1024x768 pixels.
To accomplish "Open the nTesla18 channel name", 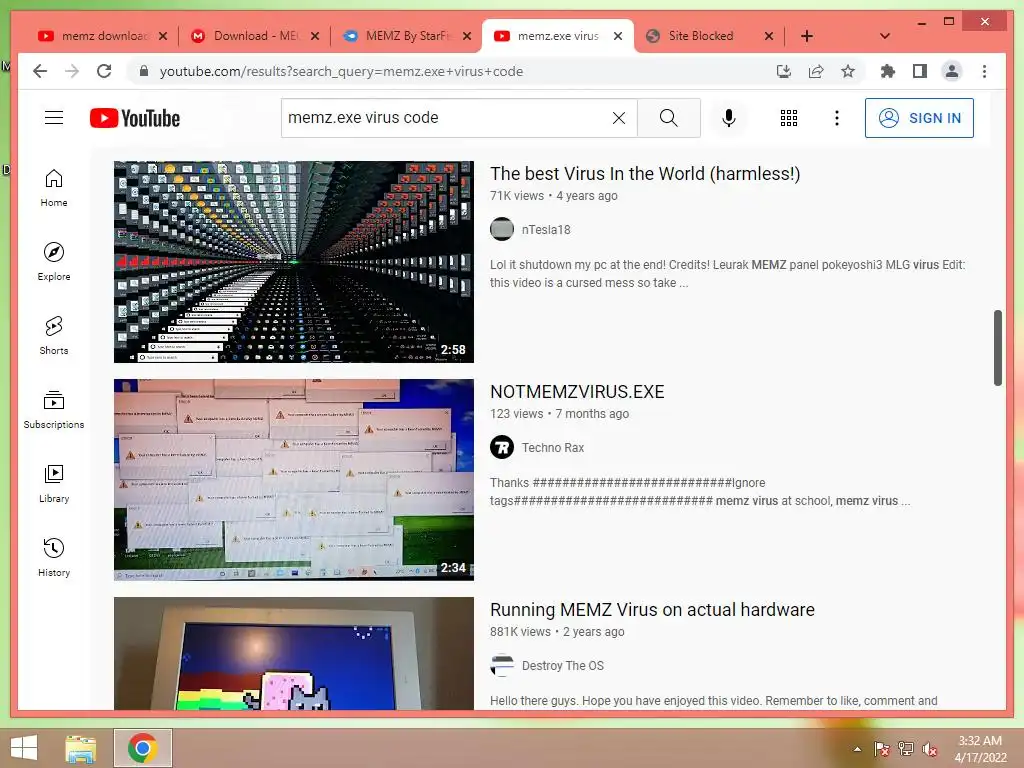I will tap(546, 230).
